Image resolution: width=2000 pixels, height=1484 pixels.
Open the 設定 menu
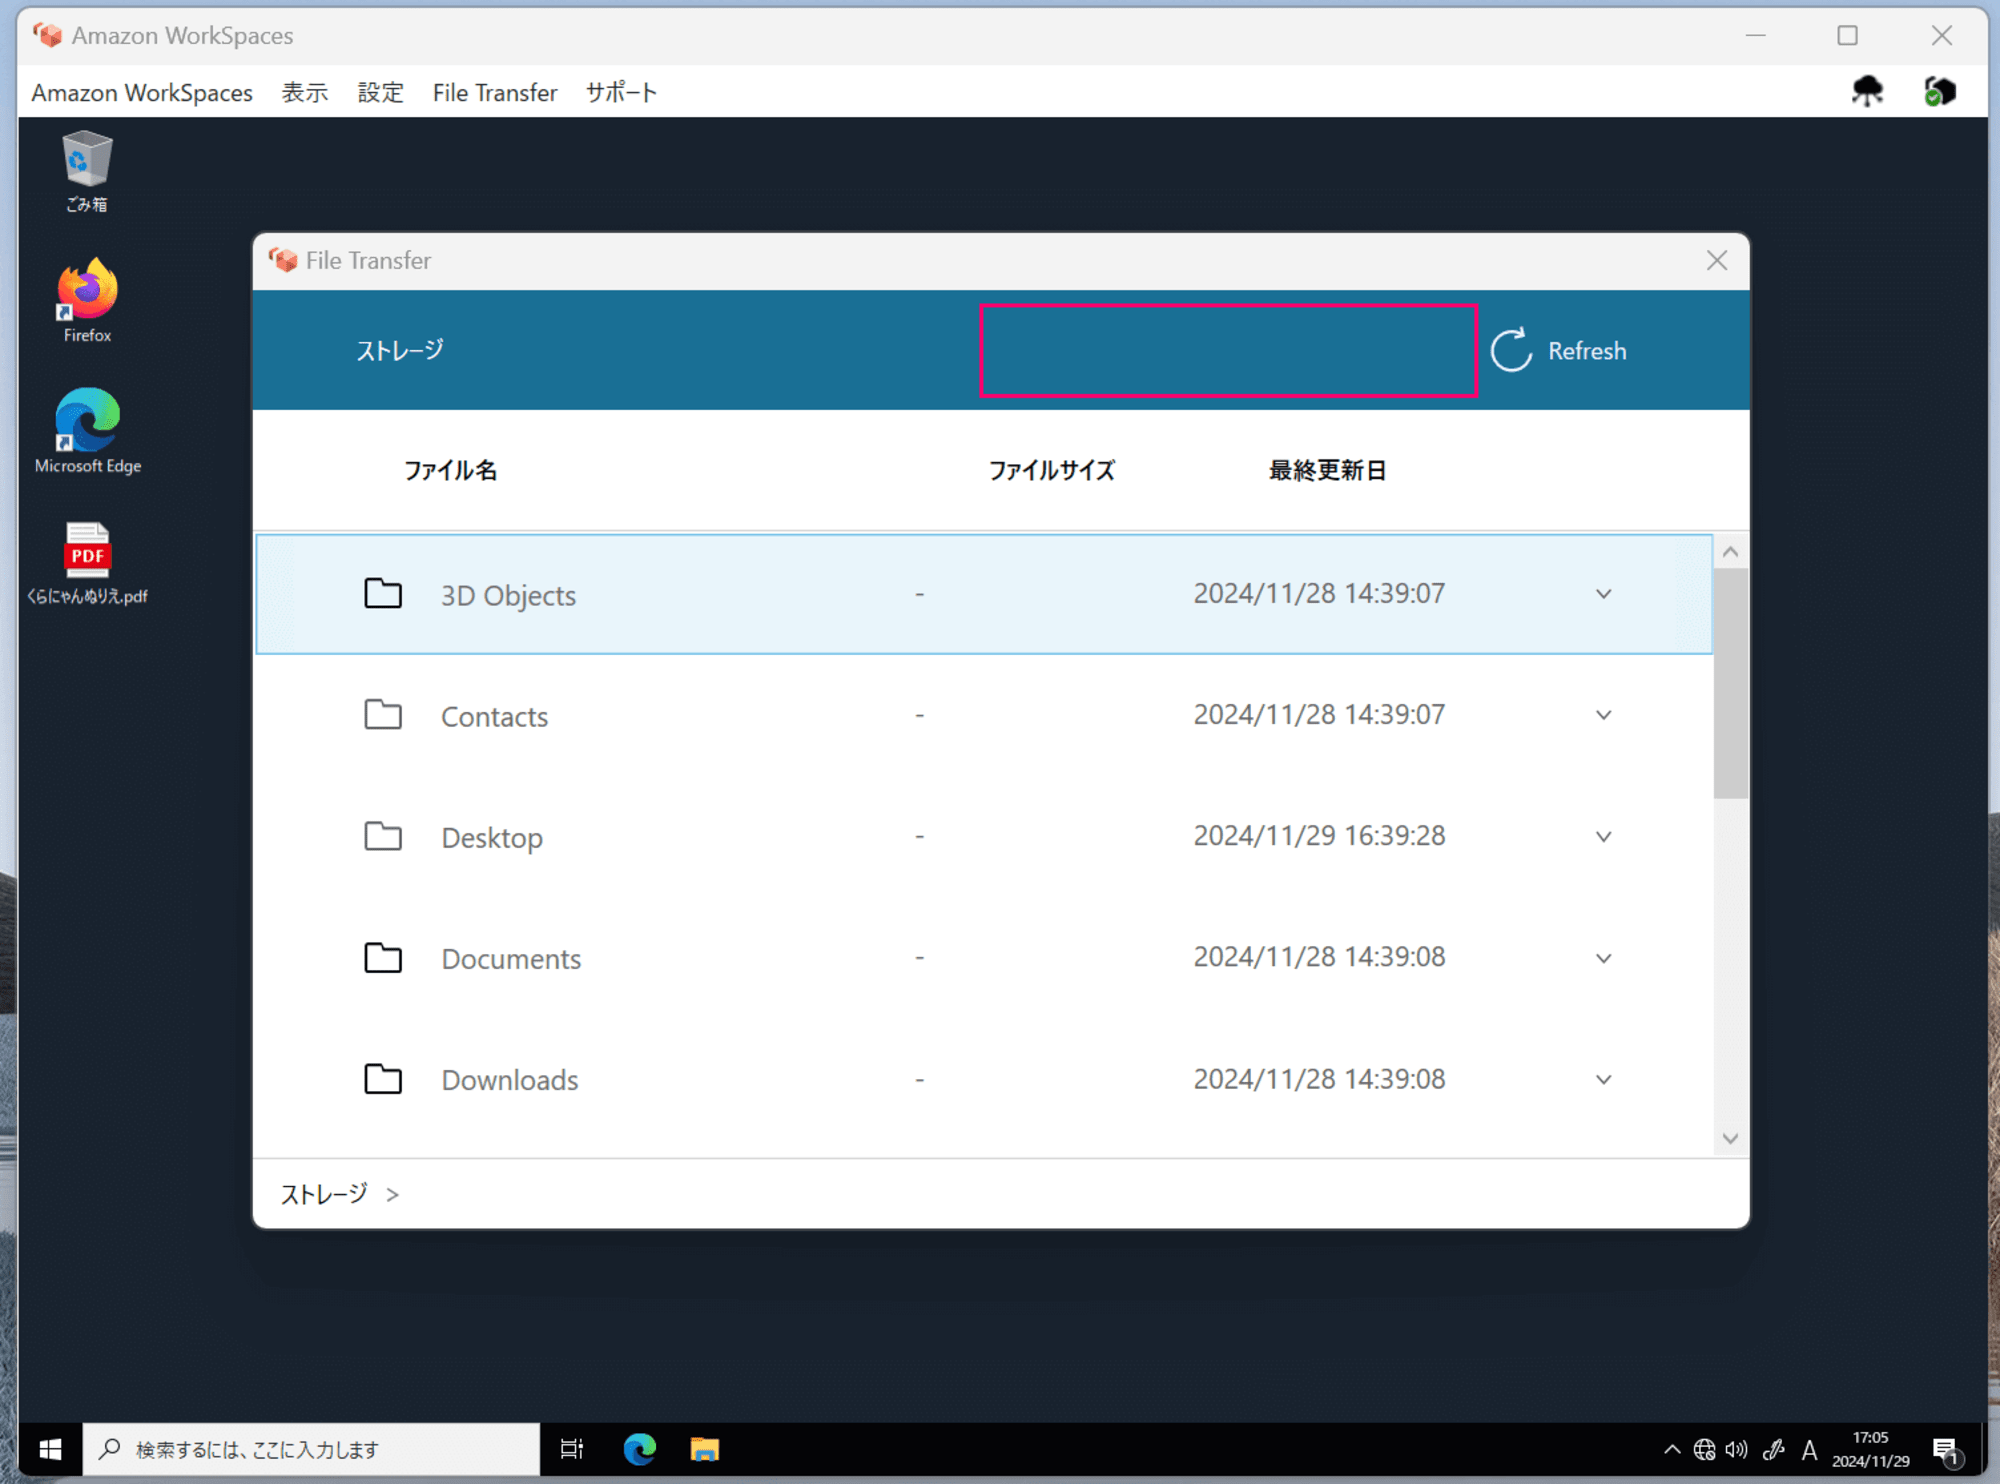[381, 92]
